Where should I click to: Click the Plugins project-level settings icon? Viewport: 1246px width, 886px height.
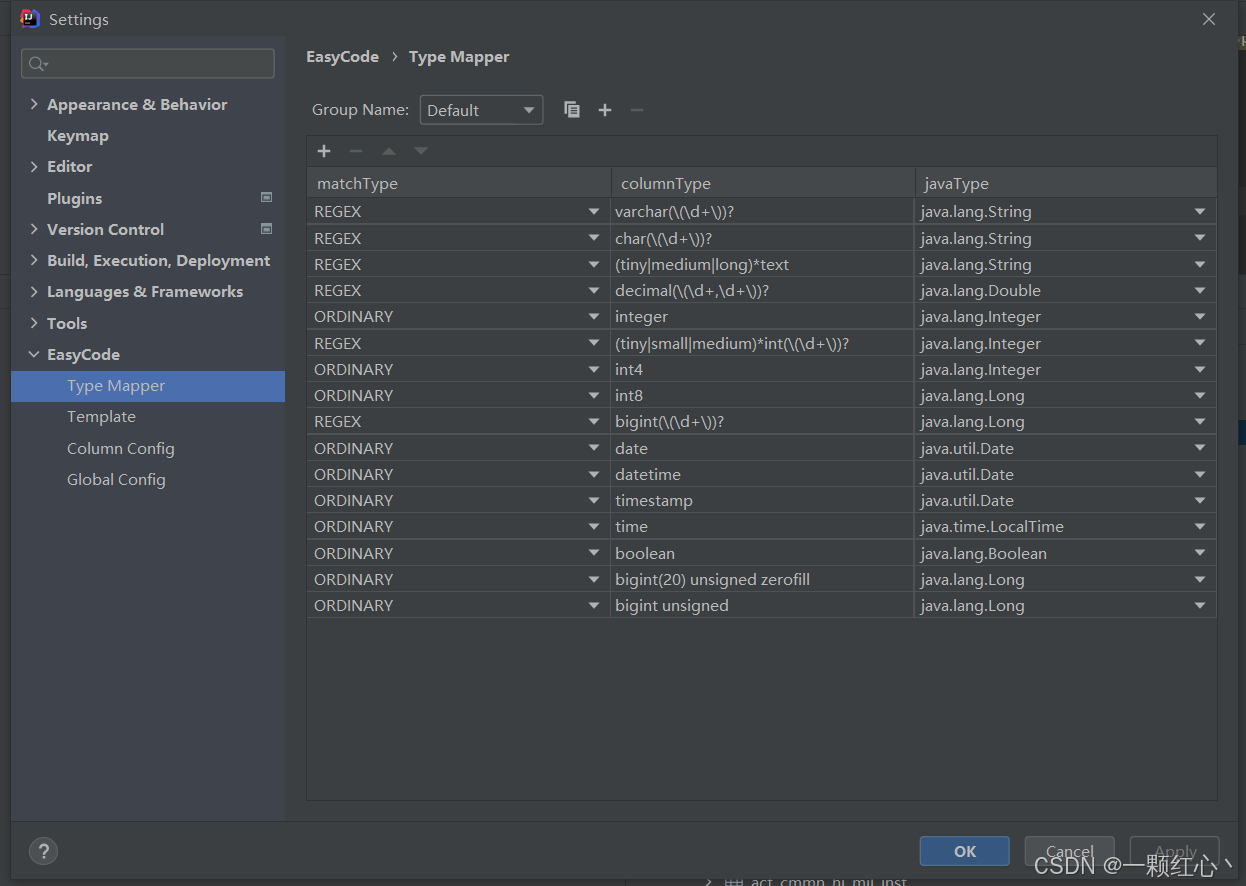(267, 198)
